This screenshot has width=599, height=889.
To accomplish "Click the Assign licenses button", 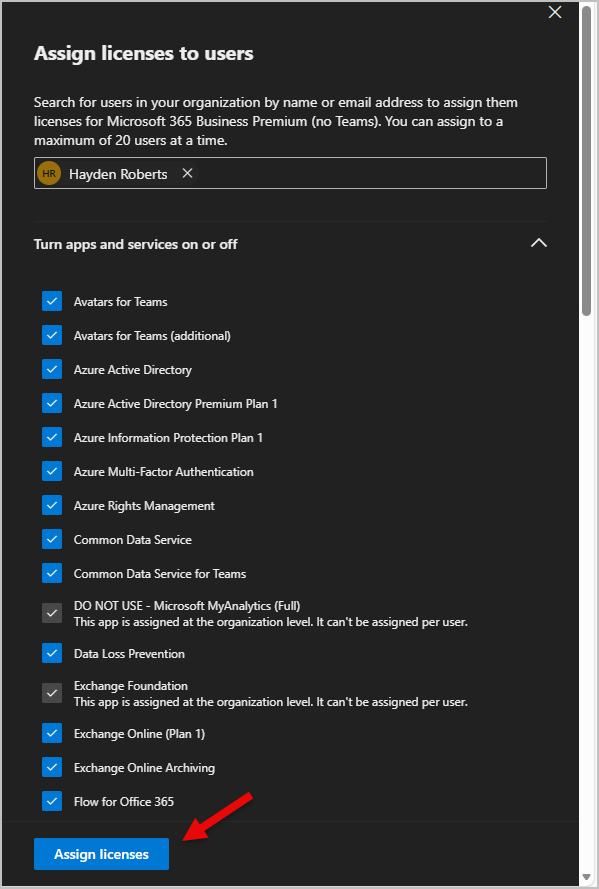I will pyautogui.click(x=100, y=853).
